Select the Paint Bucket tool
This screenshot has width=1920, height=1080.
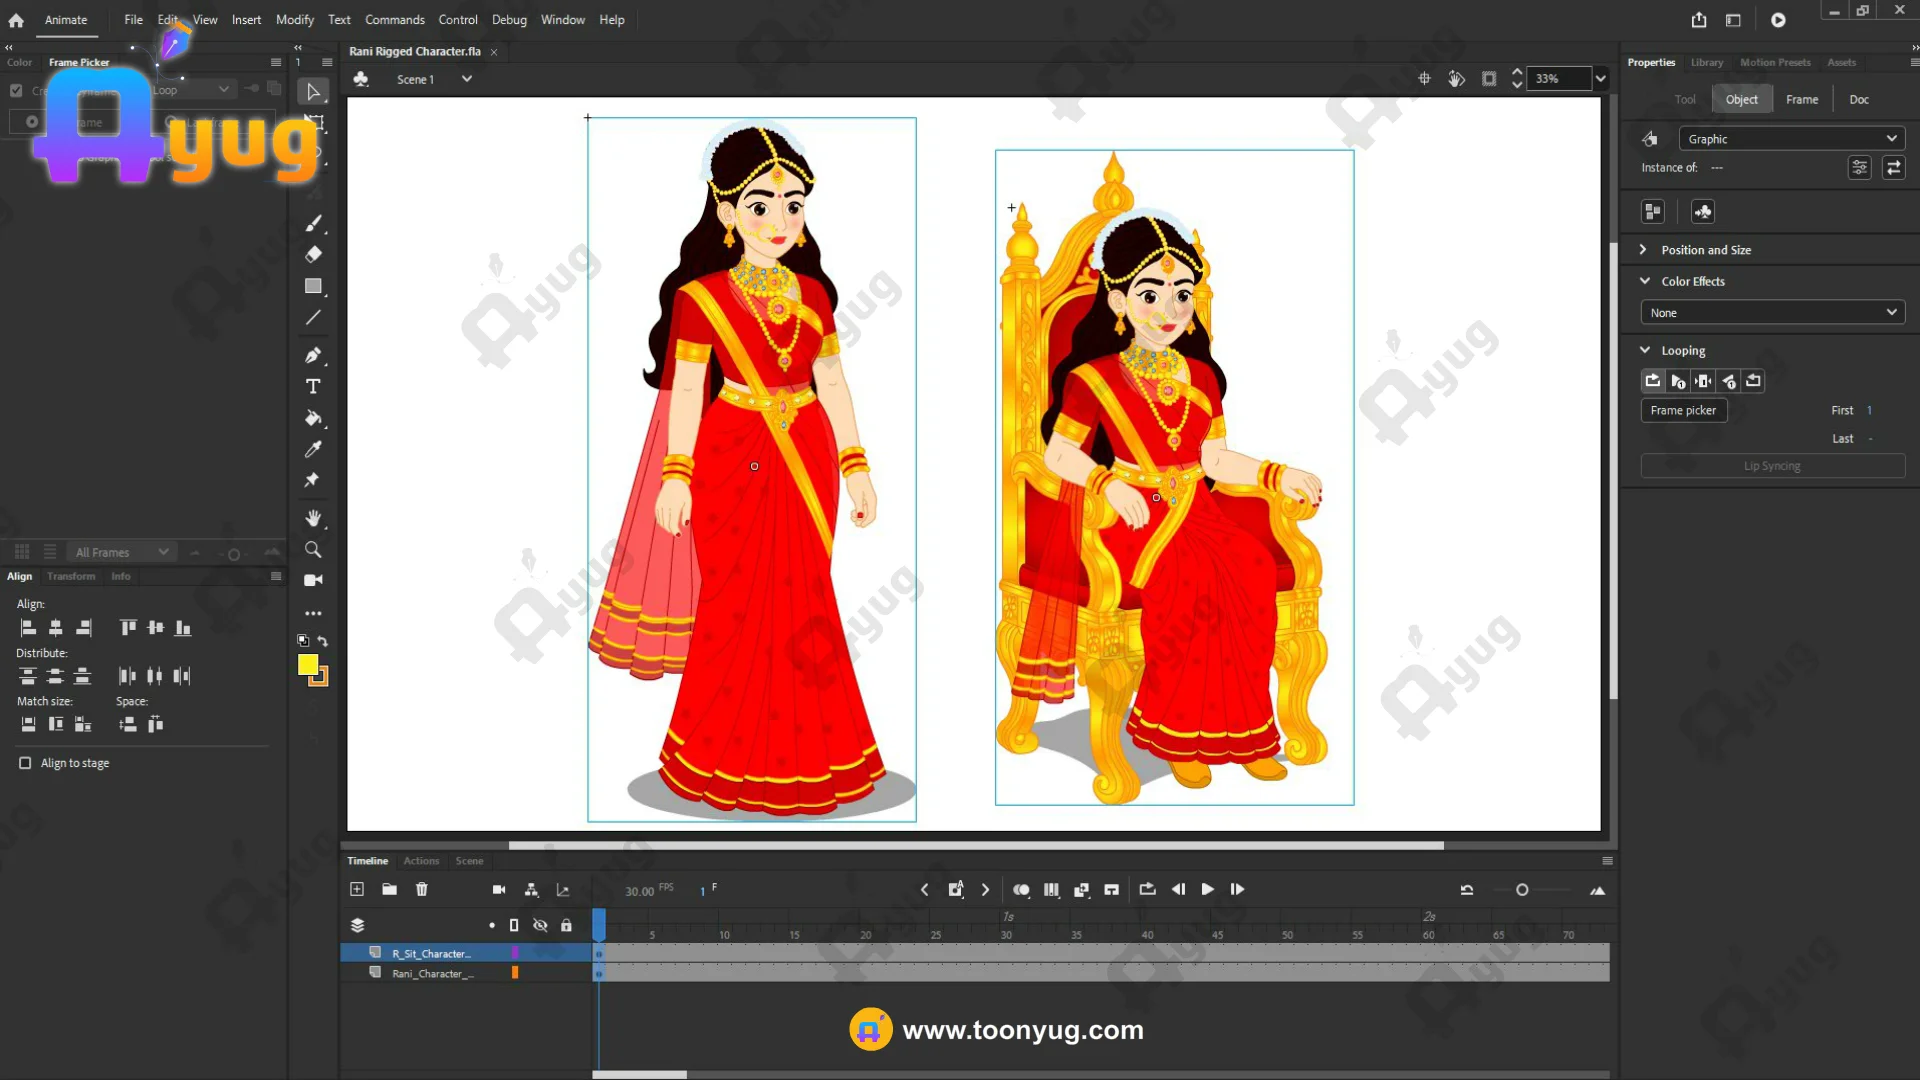pyautogui.click(x=313, y=418)
